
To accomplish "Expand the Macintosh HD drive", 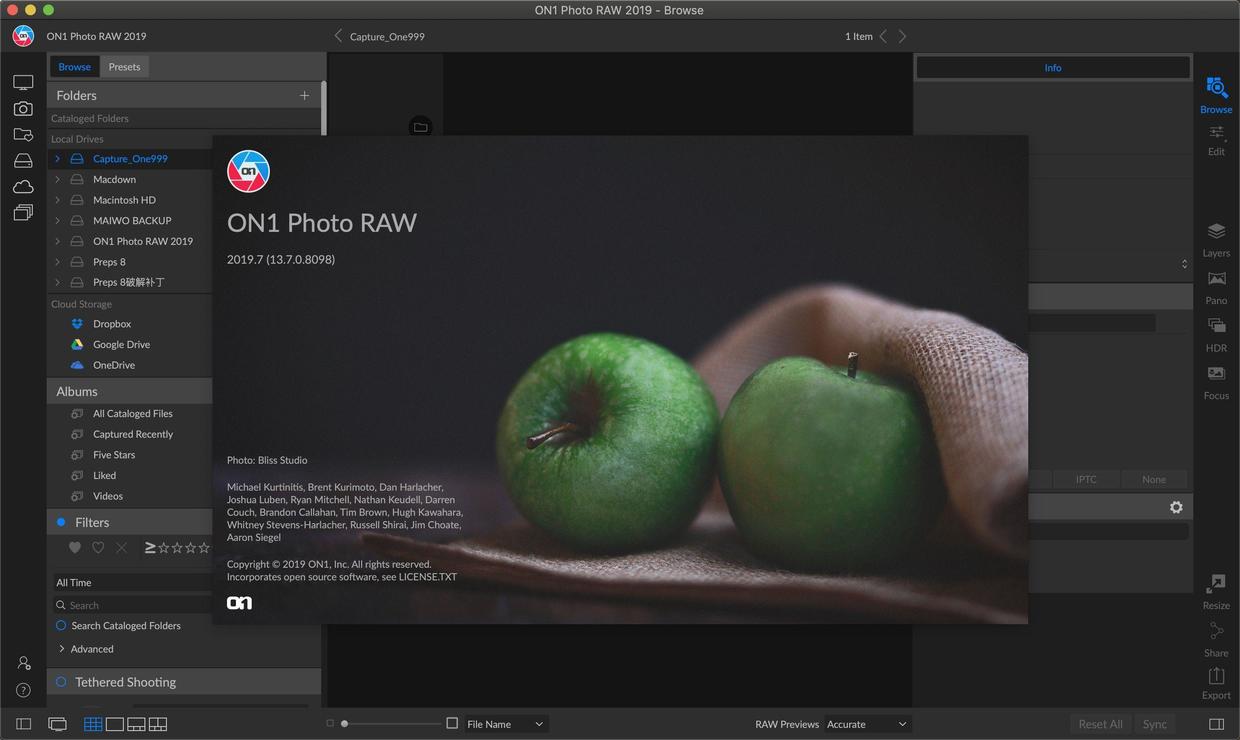I will pos(57,200).
